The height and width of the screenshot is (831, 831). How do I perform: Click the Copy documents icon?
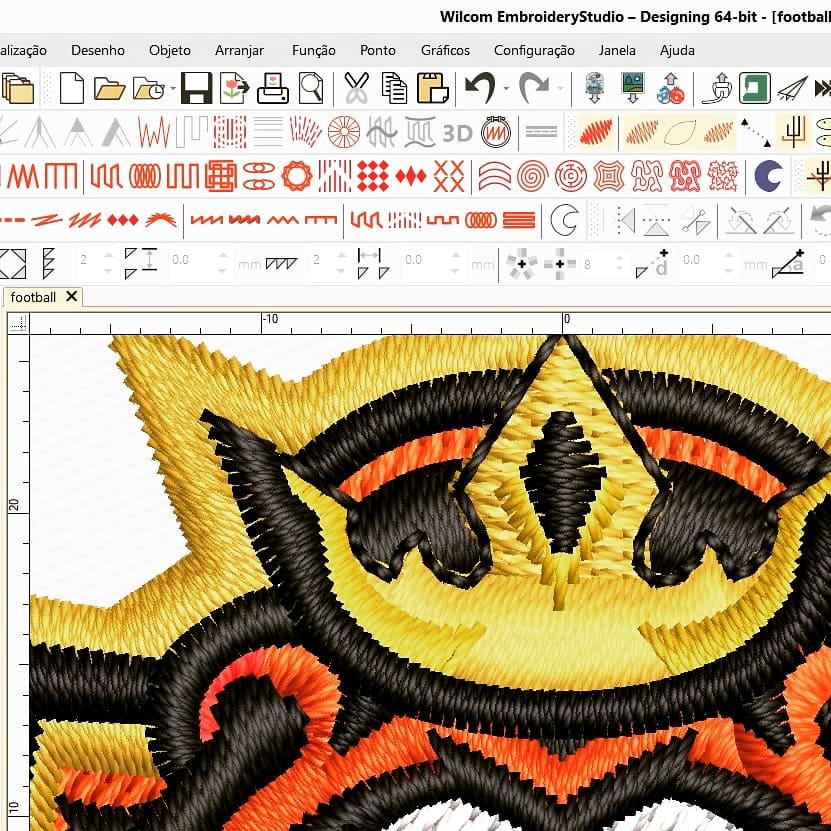[394, 88]
